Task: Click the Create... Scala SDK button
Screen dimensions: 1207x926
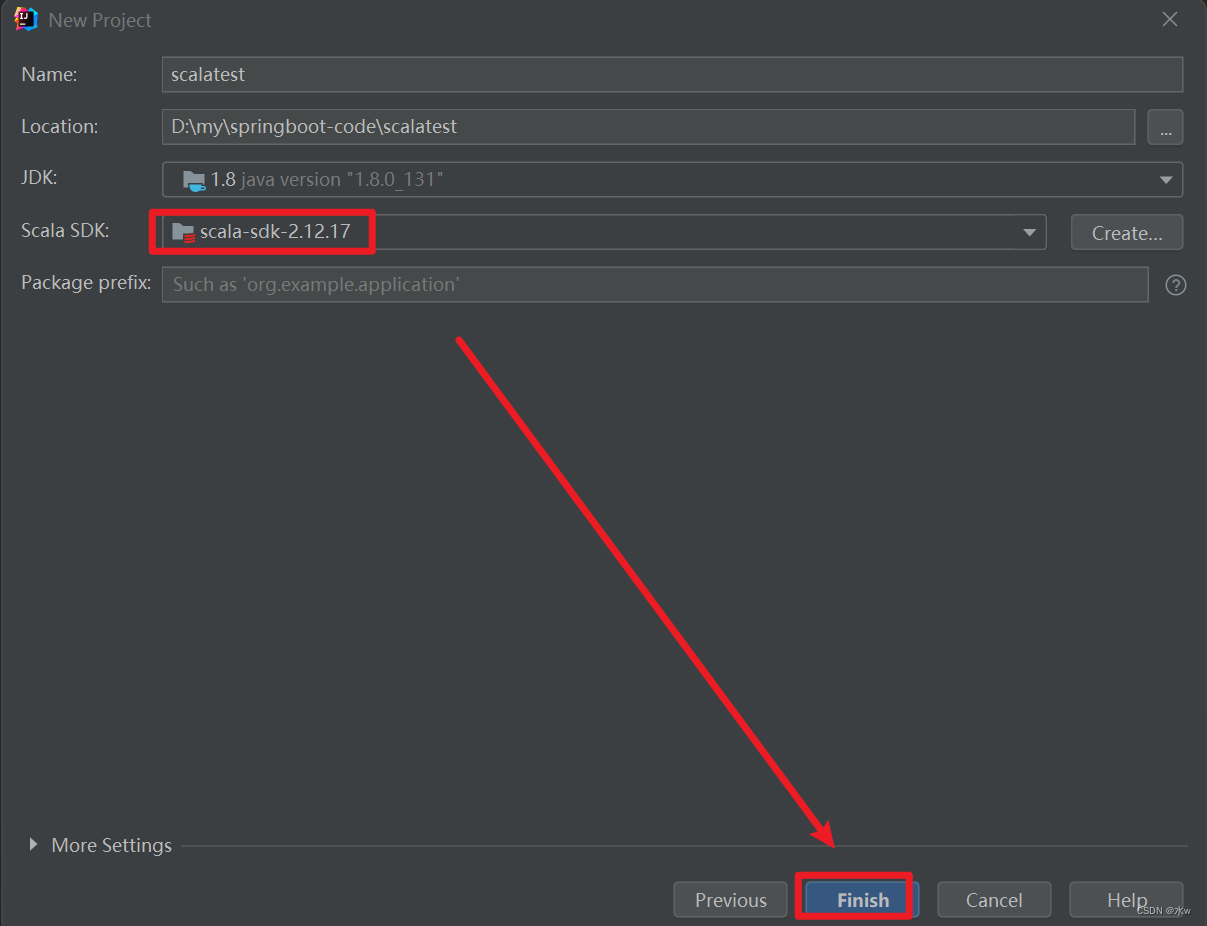Action: click(x=1127, y=232)
